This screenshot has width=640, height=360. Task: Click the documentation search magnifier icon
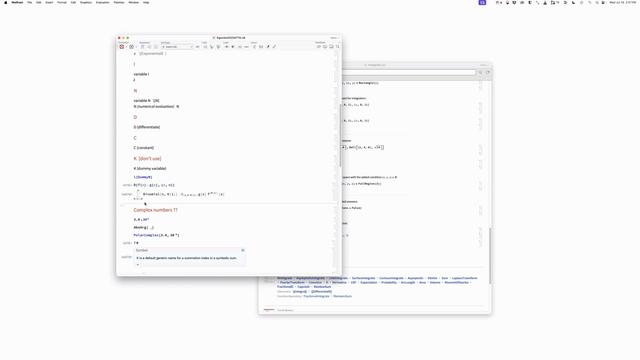(480, 73)
